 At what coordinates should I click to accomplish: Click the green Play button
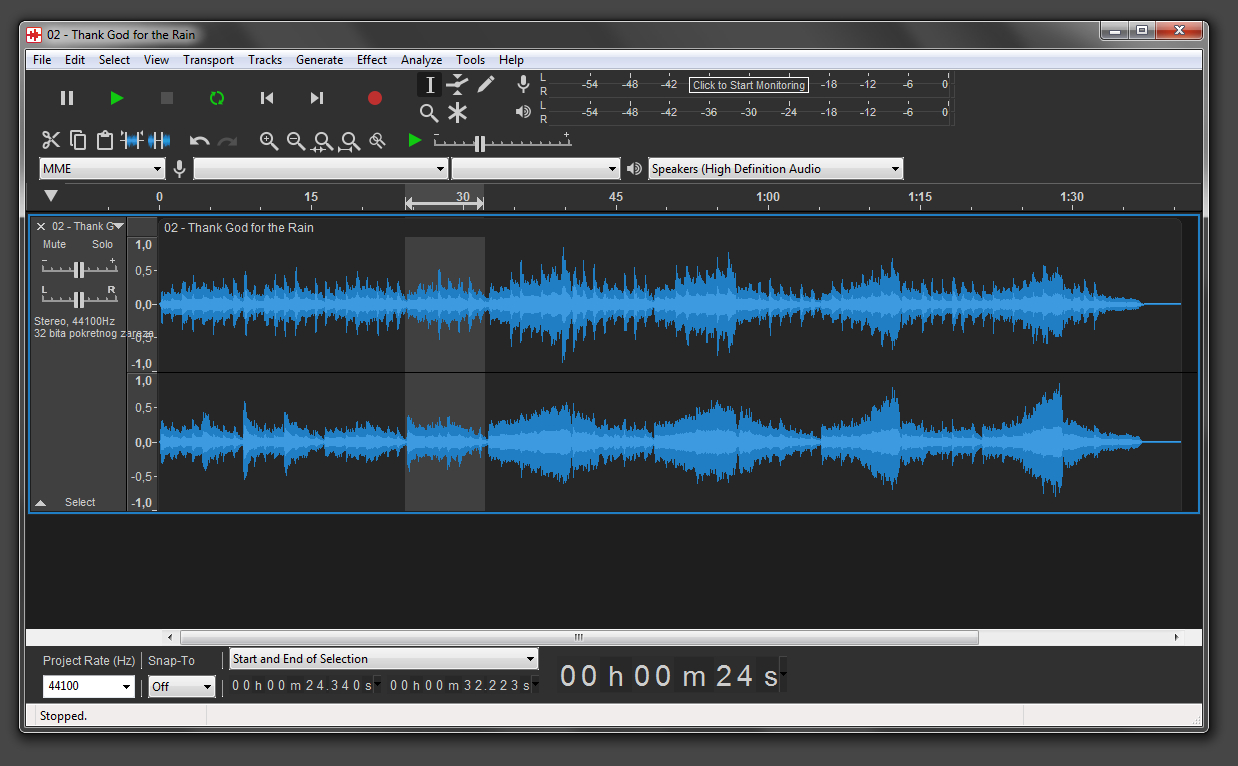point(117,98)
